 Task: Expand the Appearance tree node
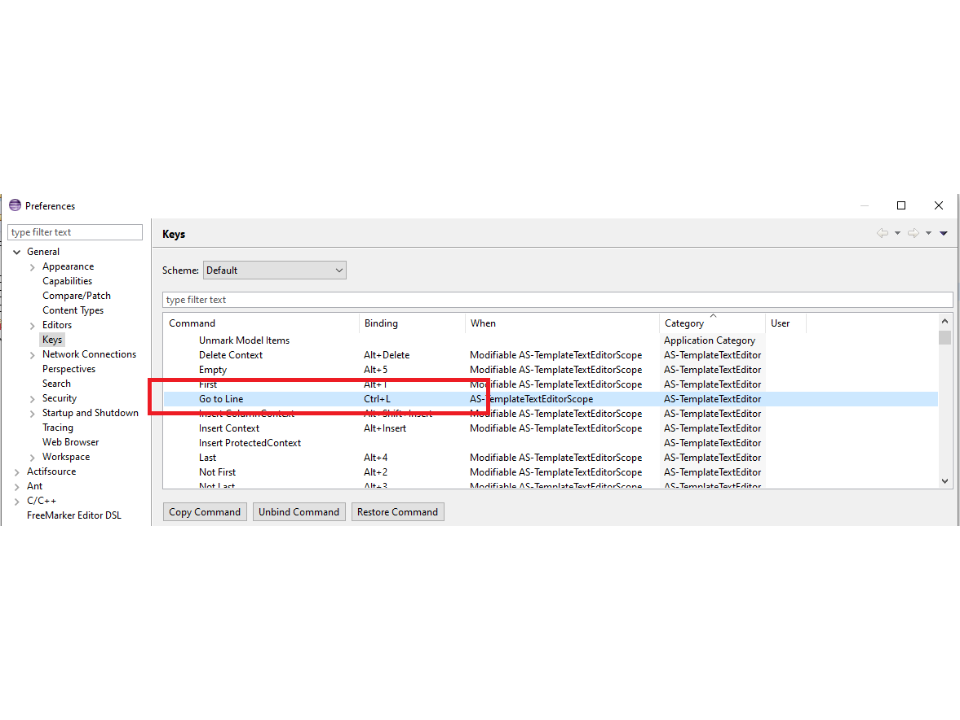click(x=32, y=267)
